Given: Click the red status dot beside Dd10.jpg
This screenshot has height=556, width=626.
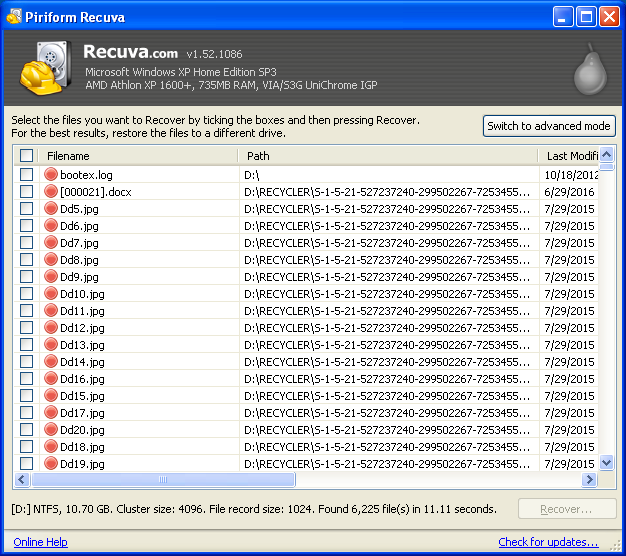Looking at the screenshot, I should coord(51,293).
